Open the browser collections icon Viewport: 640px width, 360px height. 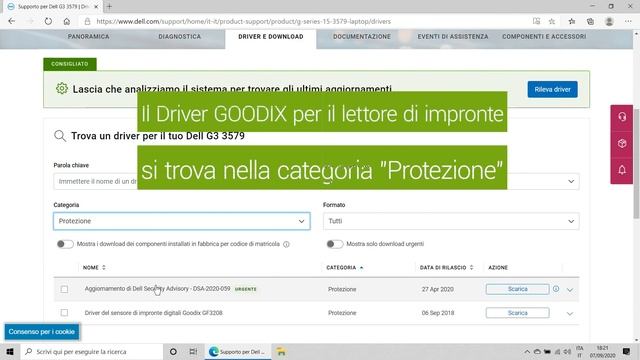(x=590, y=21)
